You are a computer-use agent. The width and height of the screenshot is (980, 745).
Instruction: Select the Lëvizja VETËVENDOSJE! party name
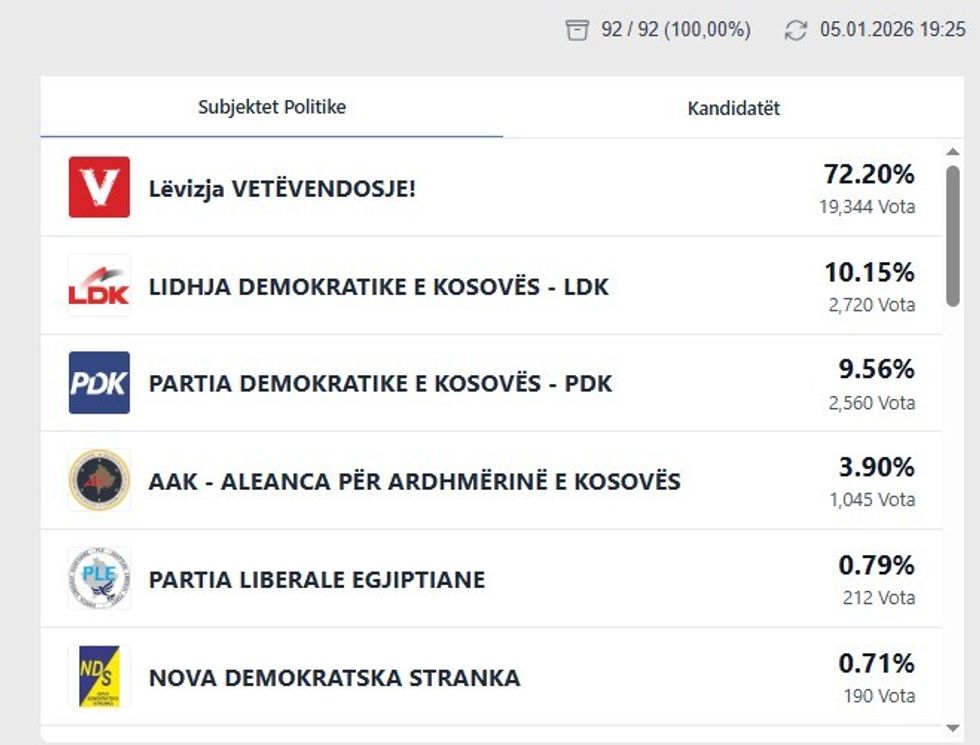tap(282, 188)
